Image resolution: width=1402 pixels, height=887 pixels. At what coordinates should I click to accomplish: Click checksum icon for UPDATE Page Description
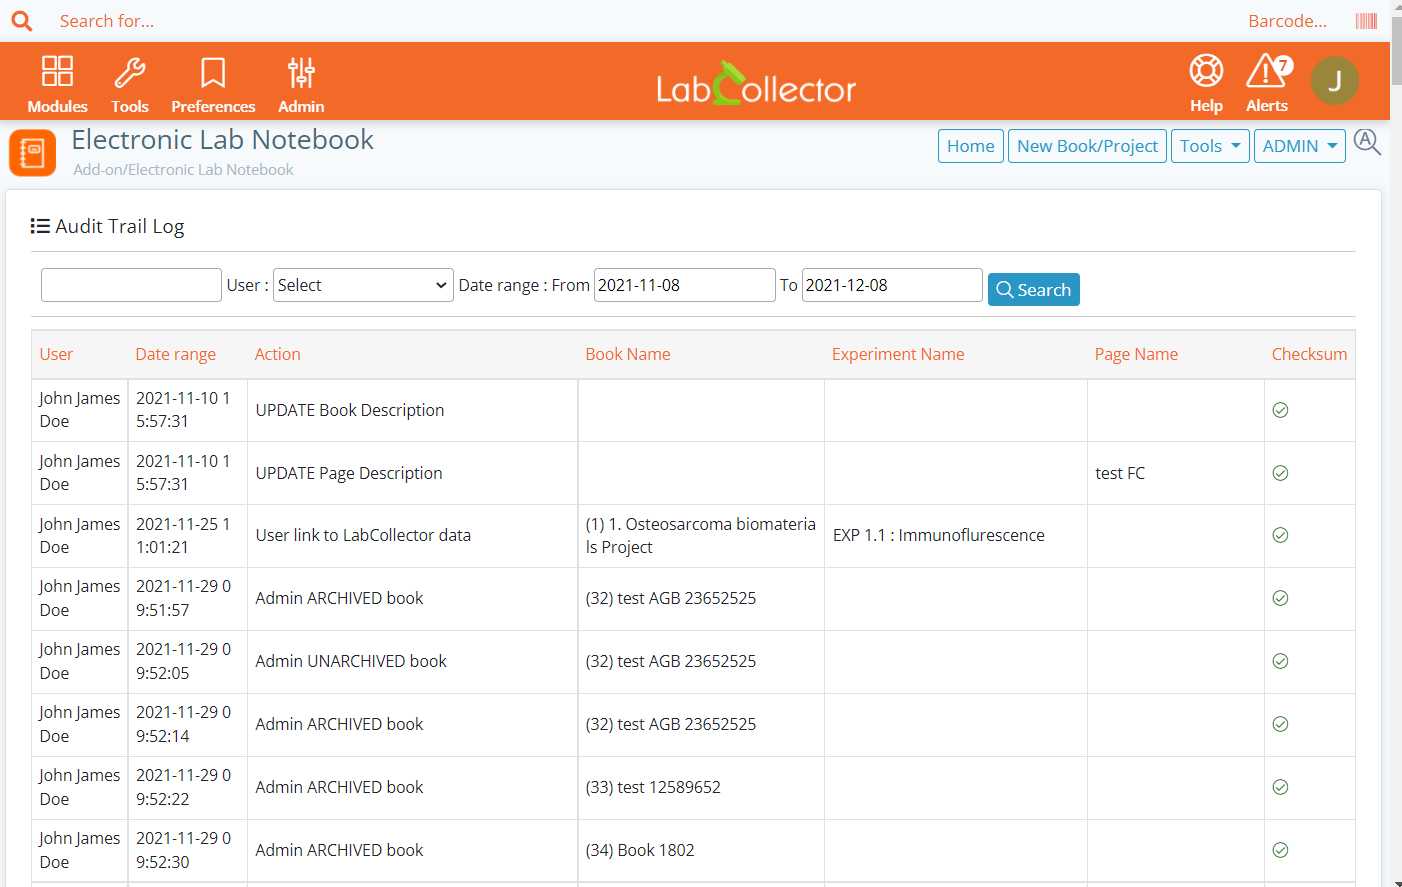[1280, 473]
